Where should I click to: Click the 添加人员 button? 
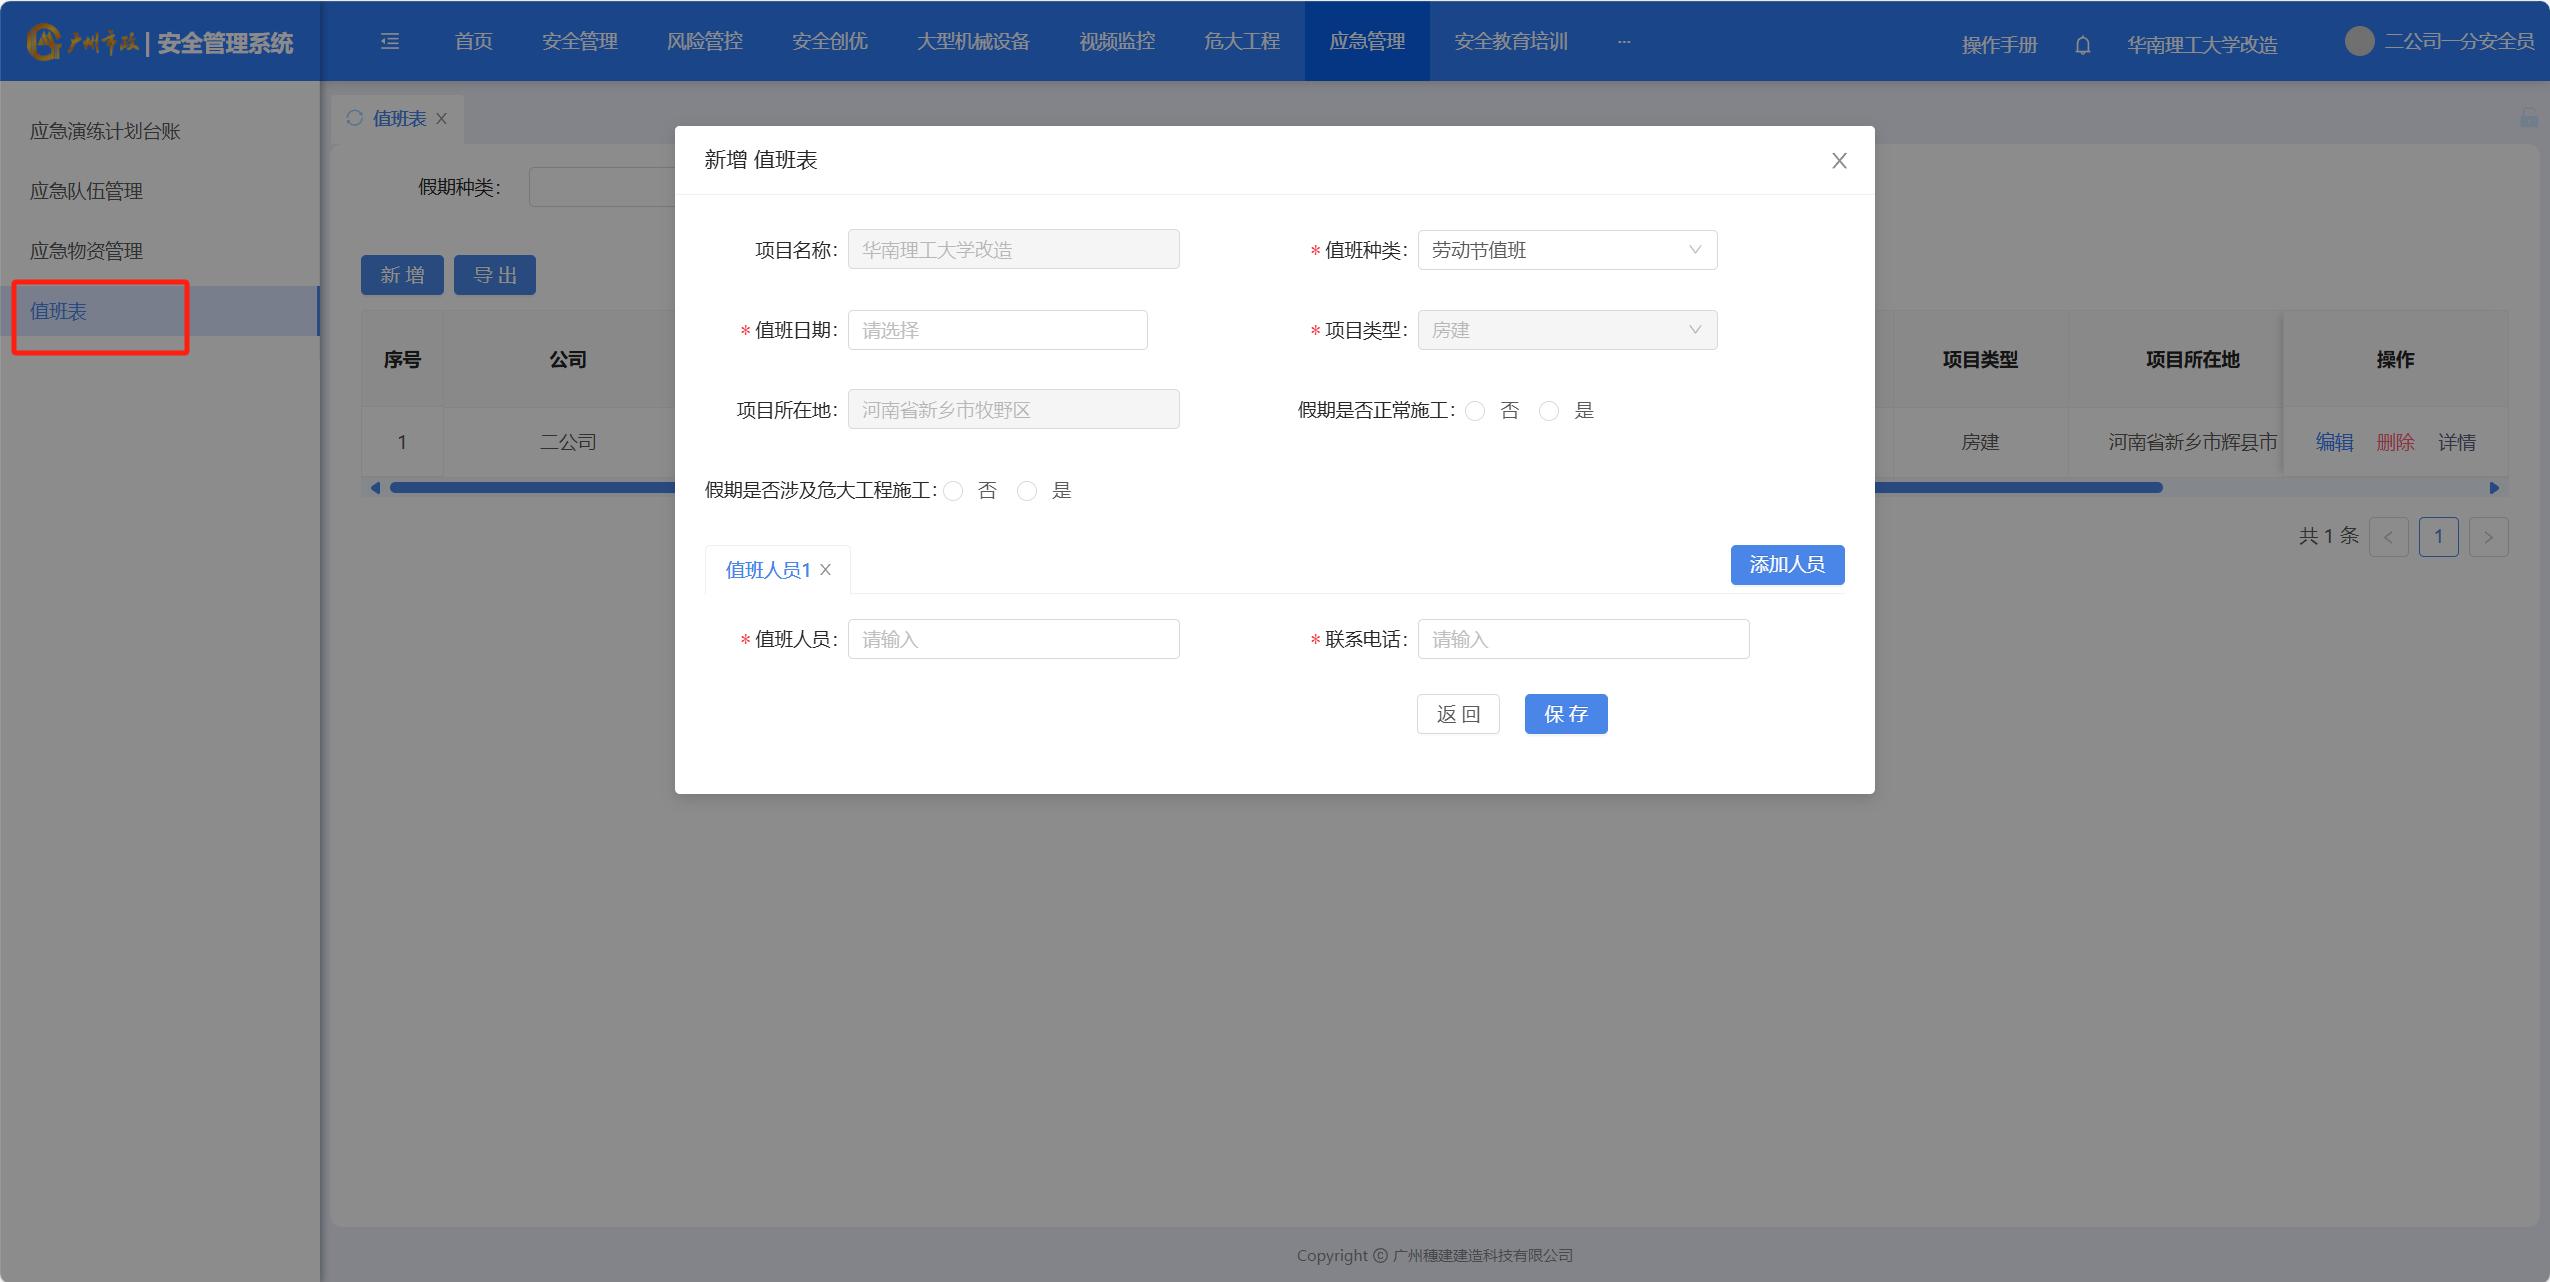1786,565
